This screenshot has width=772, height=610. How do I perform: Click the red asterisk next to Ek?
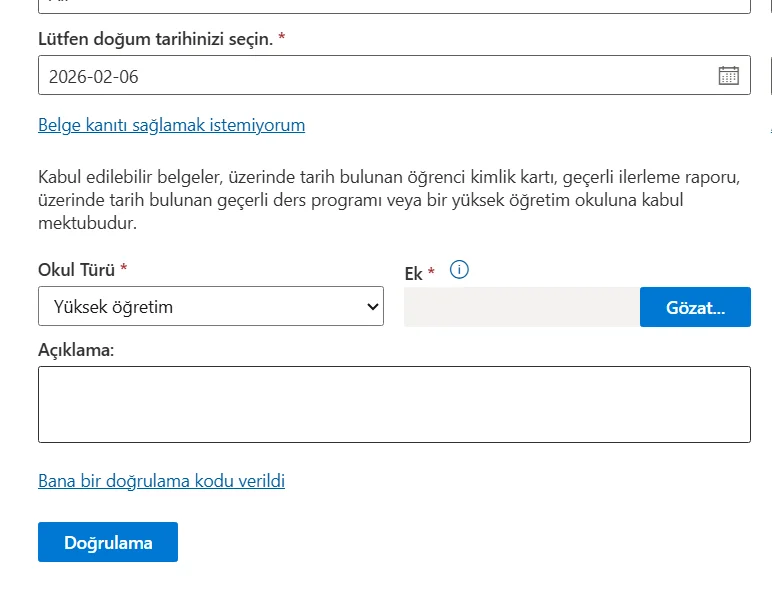tap(431, 272)
